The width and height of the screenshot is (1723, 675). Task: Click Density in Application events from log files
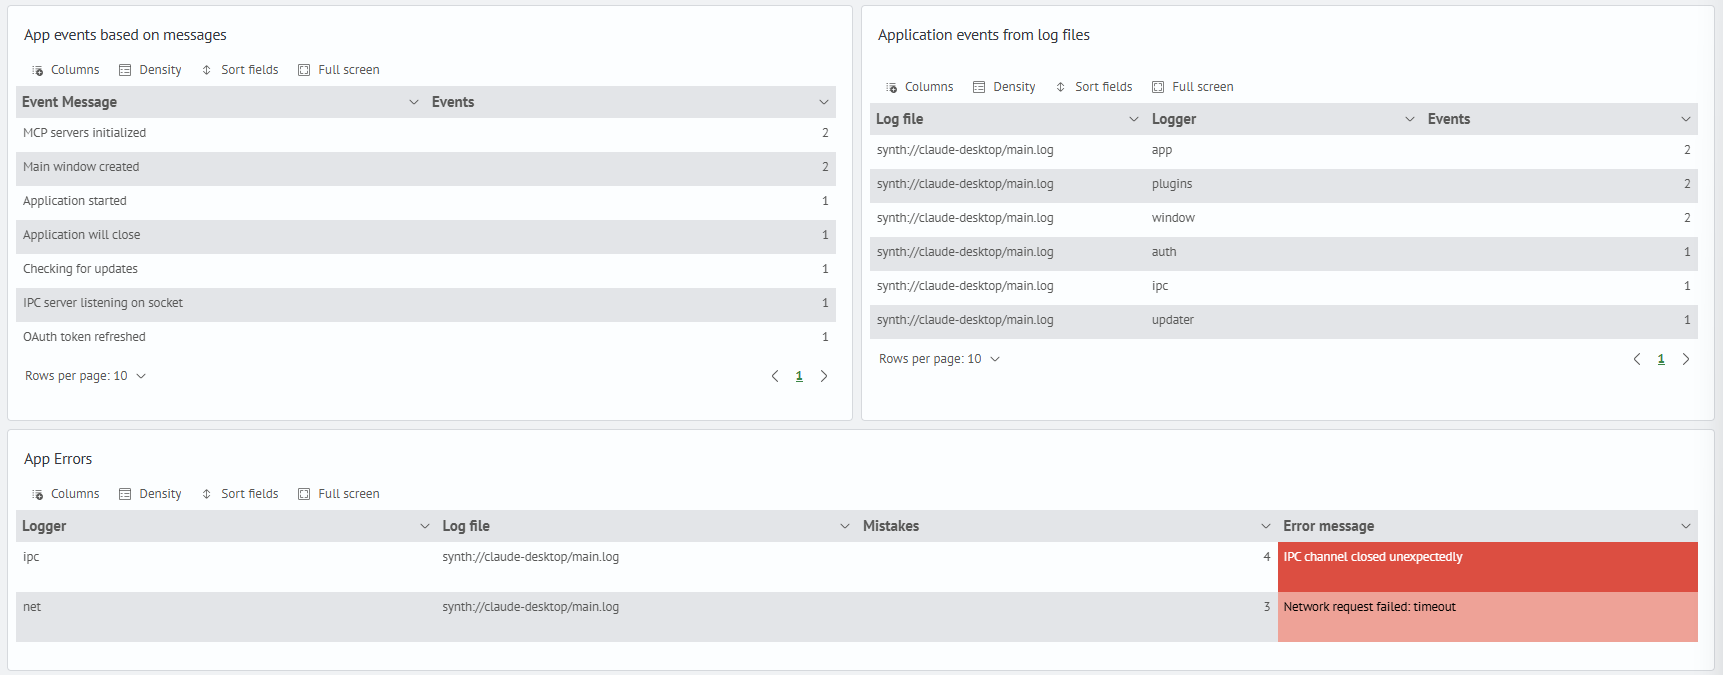pos(1004,87)
